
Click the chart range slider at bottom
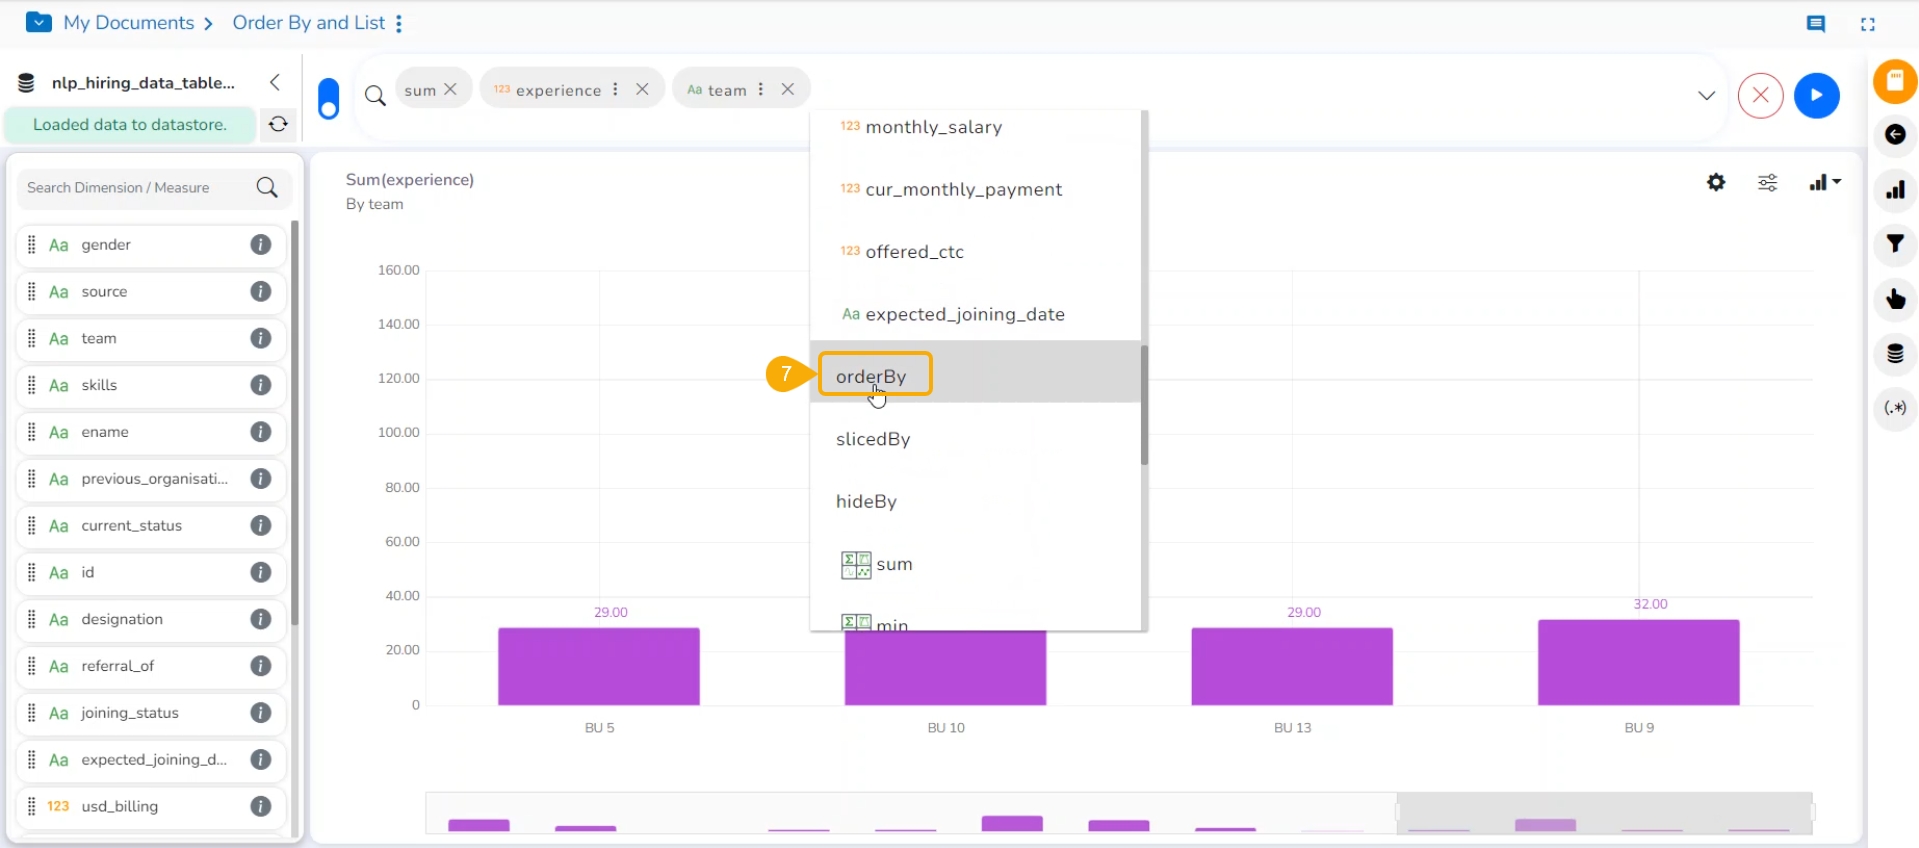[1603, 813]
